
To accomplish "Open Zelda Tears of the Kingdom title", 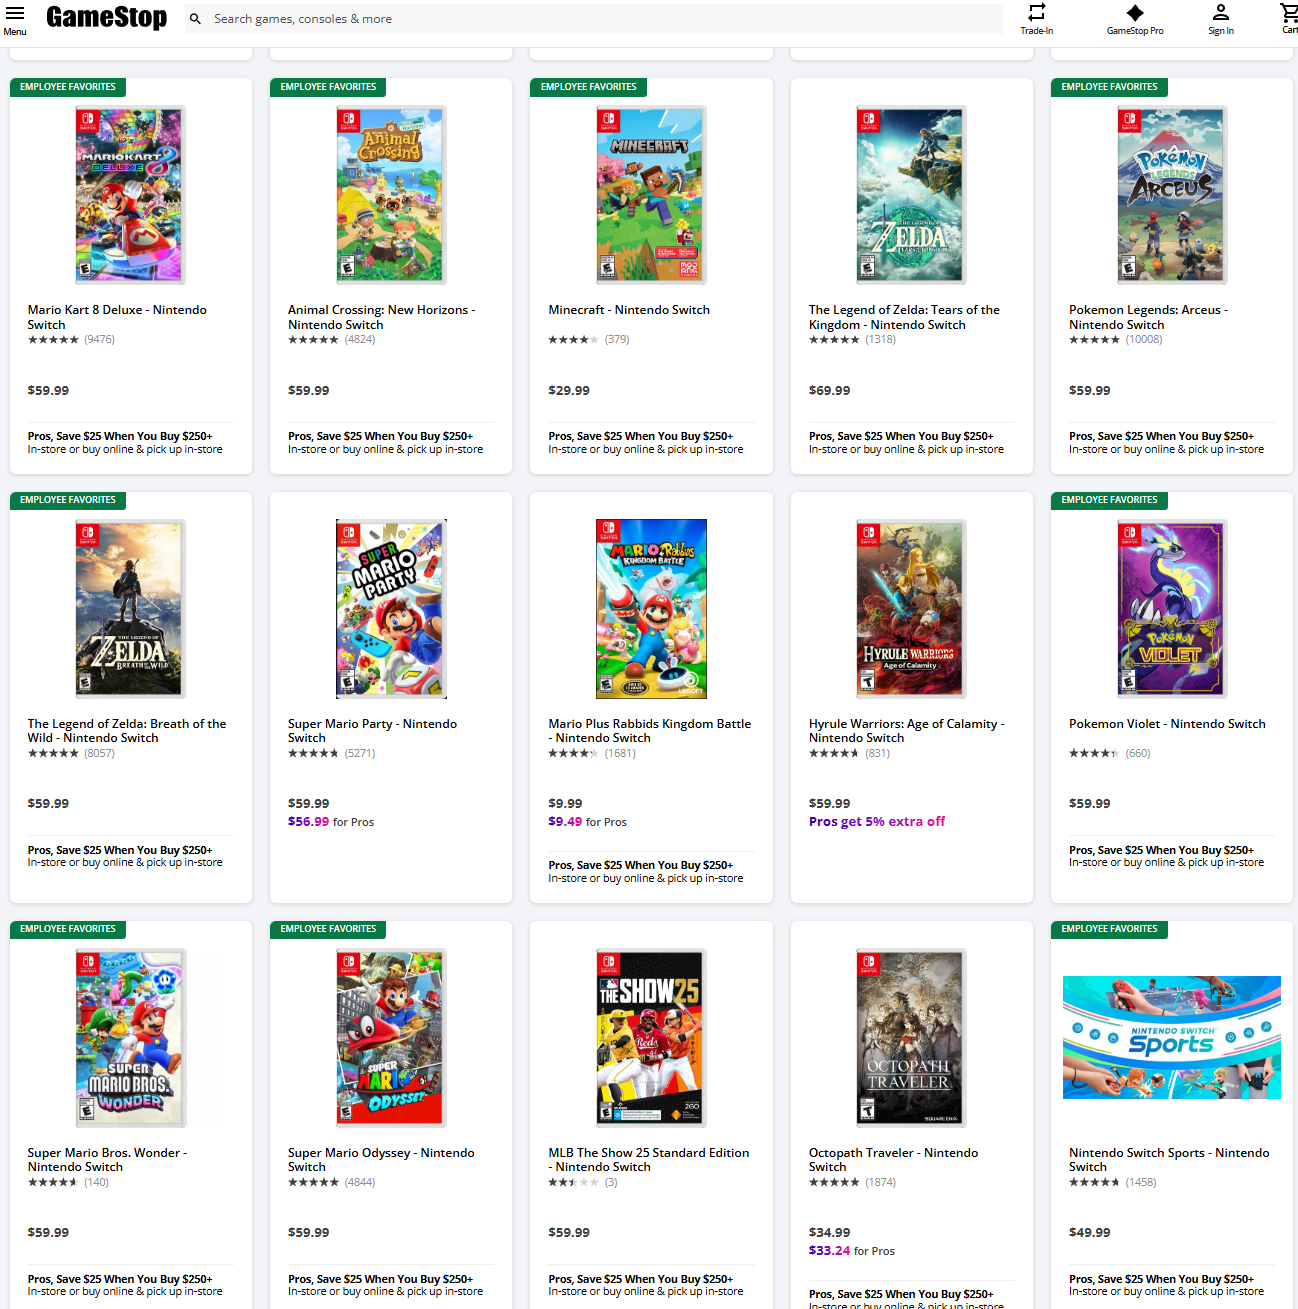I will coord(903,317).
